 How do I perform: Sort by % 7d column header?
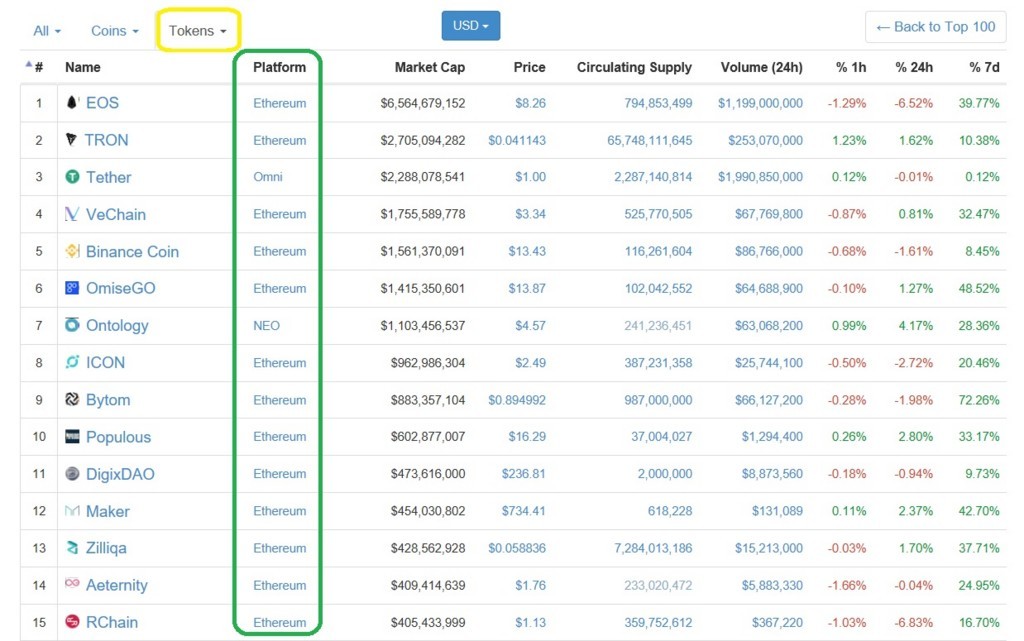(x=984, y=67)
